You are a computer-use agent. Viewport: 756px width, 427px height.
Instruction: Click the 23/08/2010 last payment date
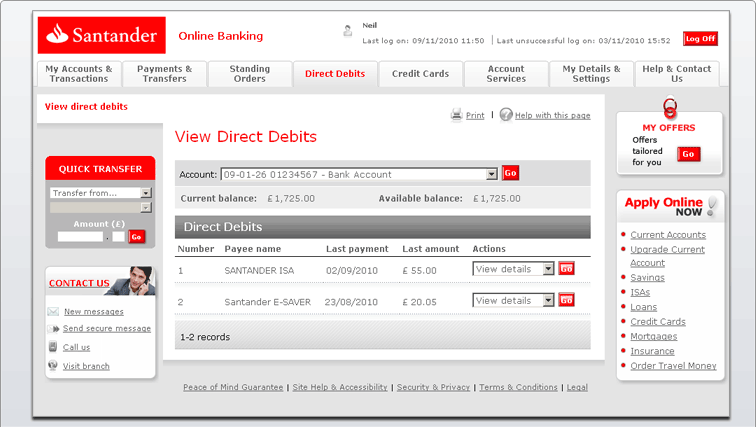coord(351,302)
